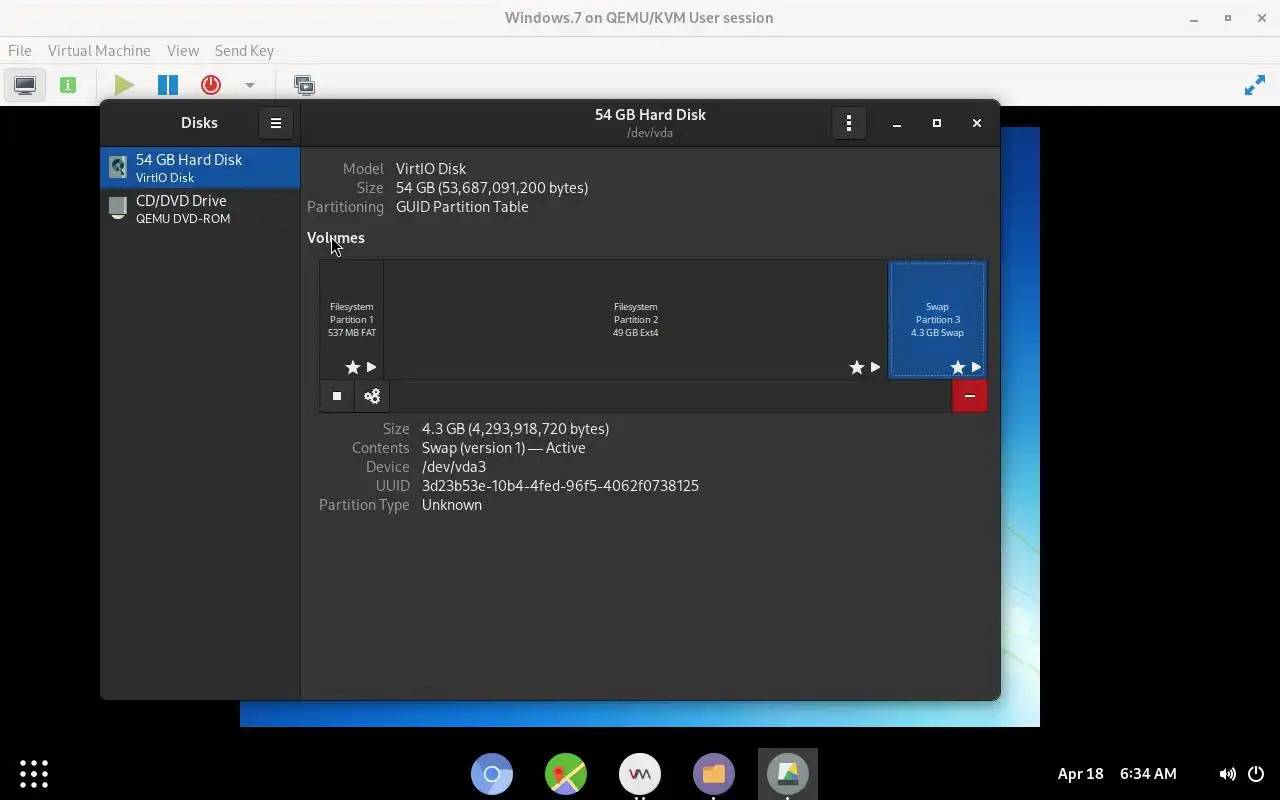
Task: Start the VM with the green play icon
Action: [124, 85]
